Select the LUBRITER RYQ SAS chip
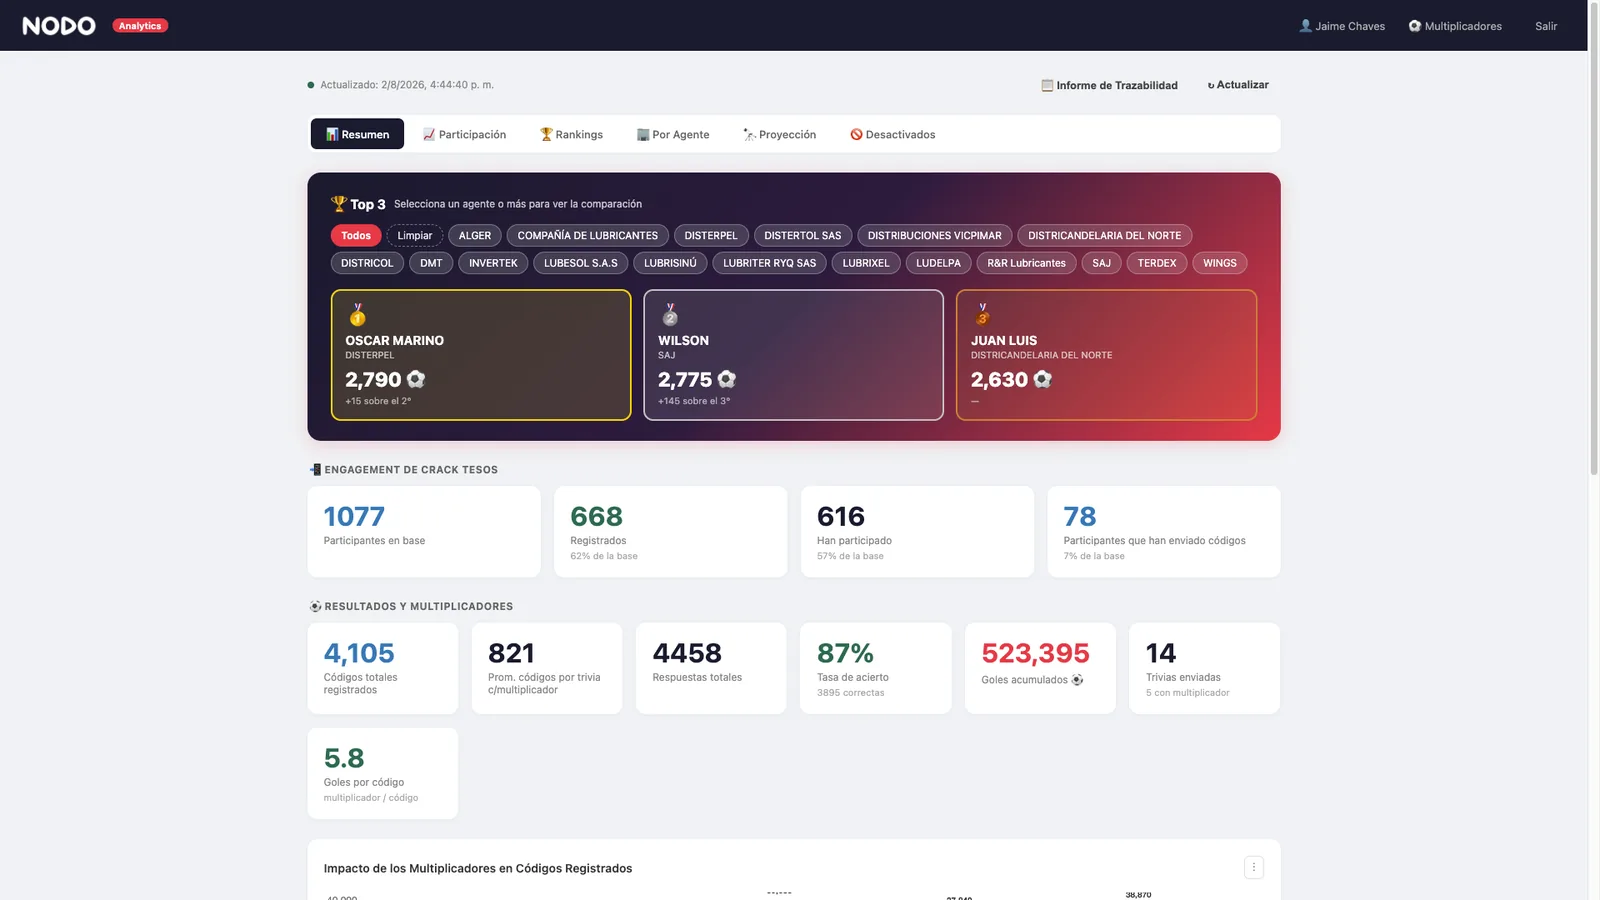Screen dimensions: 1600x900 point(770,263)
